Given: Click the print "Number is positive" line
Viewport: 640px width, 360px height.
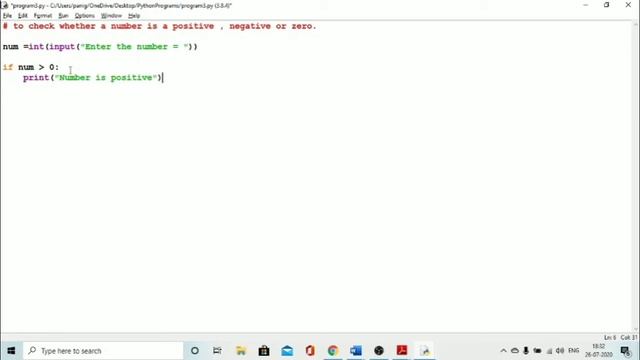Looking at the screenshot, I should (x=93, y=78).
